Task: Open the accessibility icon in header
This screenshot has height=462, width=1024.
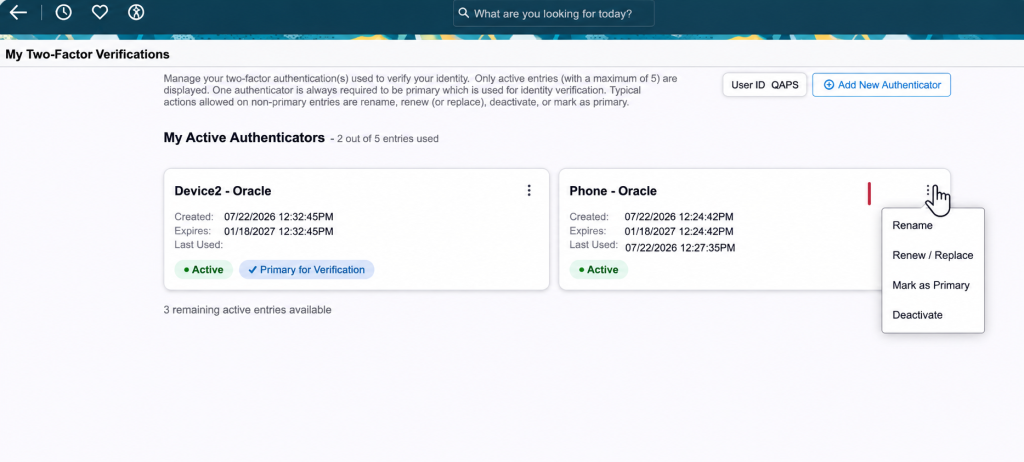Action: coord(136,12)
